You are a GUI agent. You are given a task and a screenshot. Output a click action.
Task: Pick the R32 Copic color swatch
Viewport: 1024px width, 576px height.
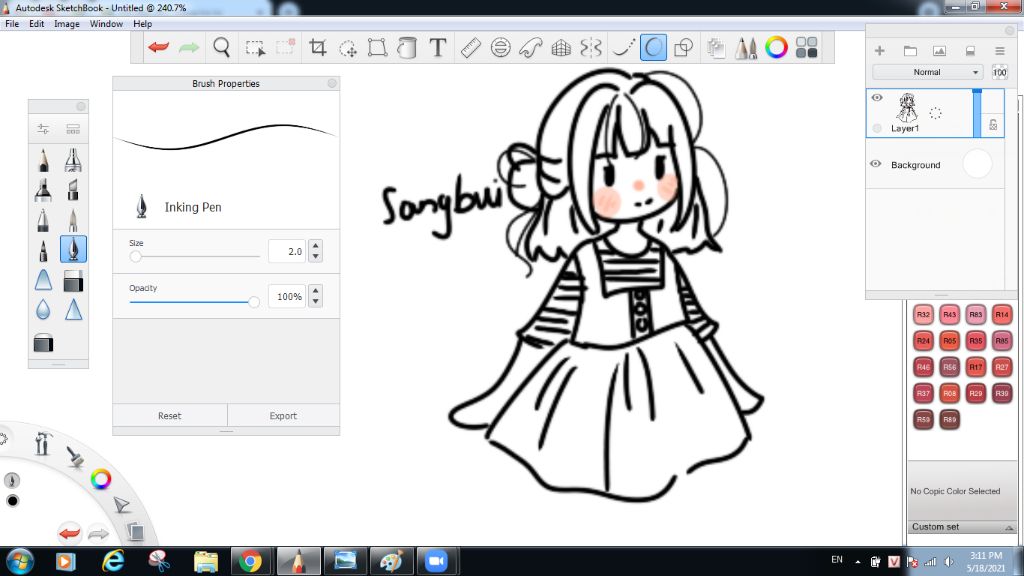[923, 315]
